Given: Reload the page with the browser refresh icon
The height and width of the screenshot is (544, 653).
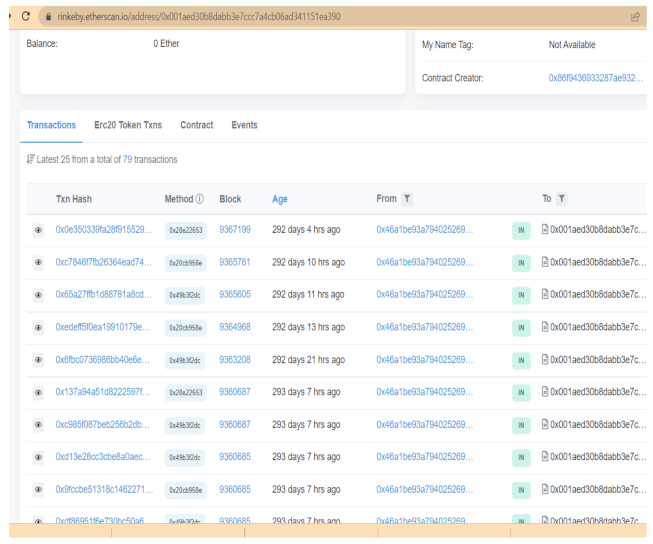Looking at the screenshot, I should pyautogui.click(x=24, y=16).
